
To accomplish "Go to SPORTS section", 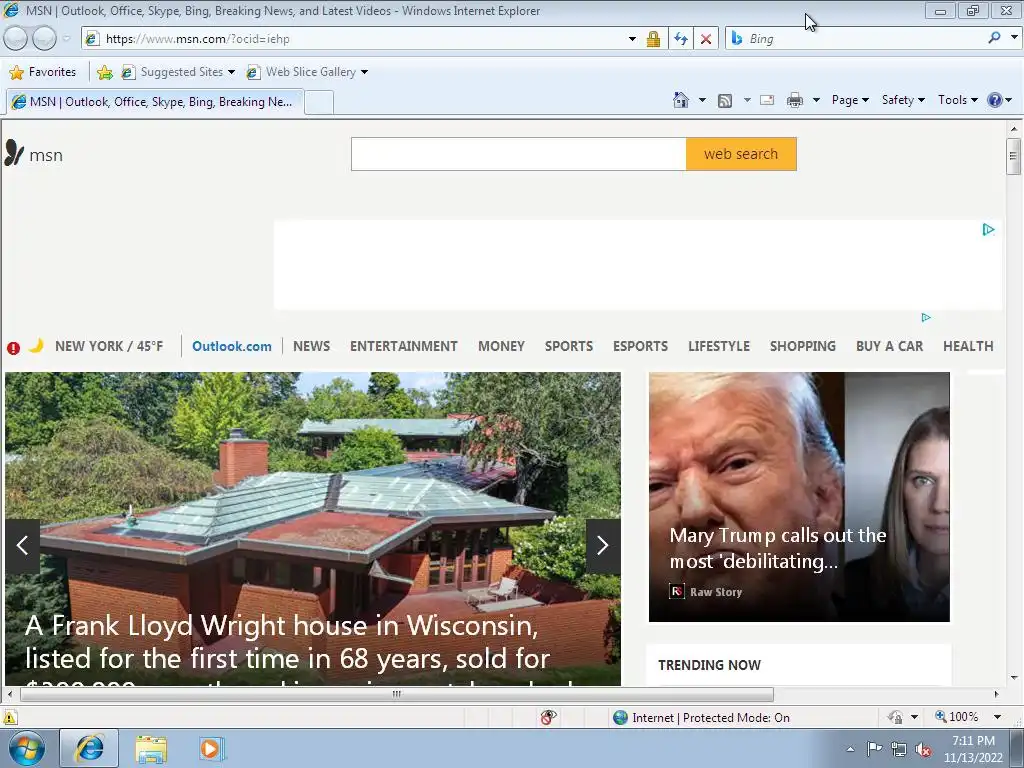I will click(x=569, y=346).
